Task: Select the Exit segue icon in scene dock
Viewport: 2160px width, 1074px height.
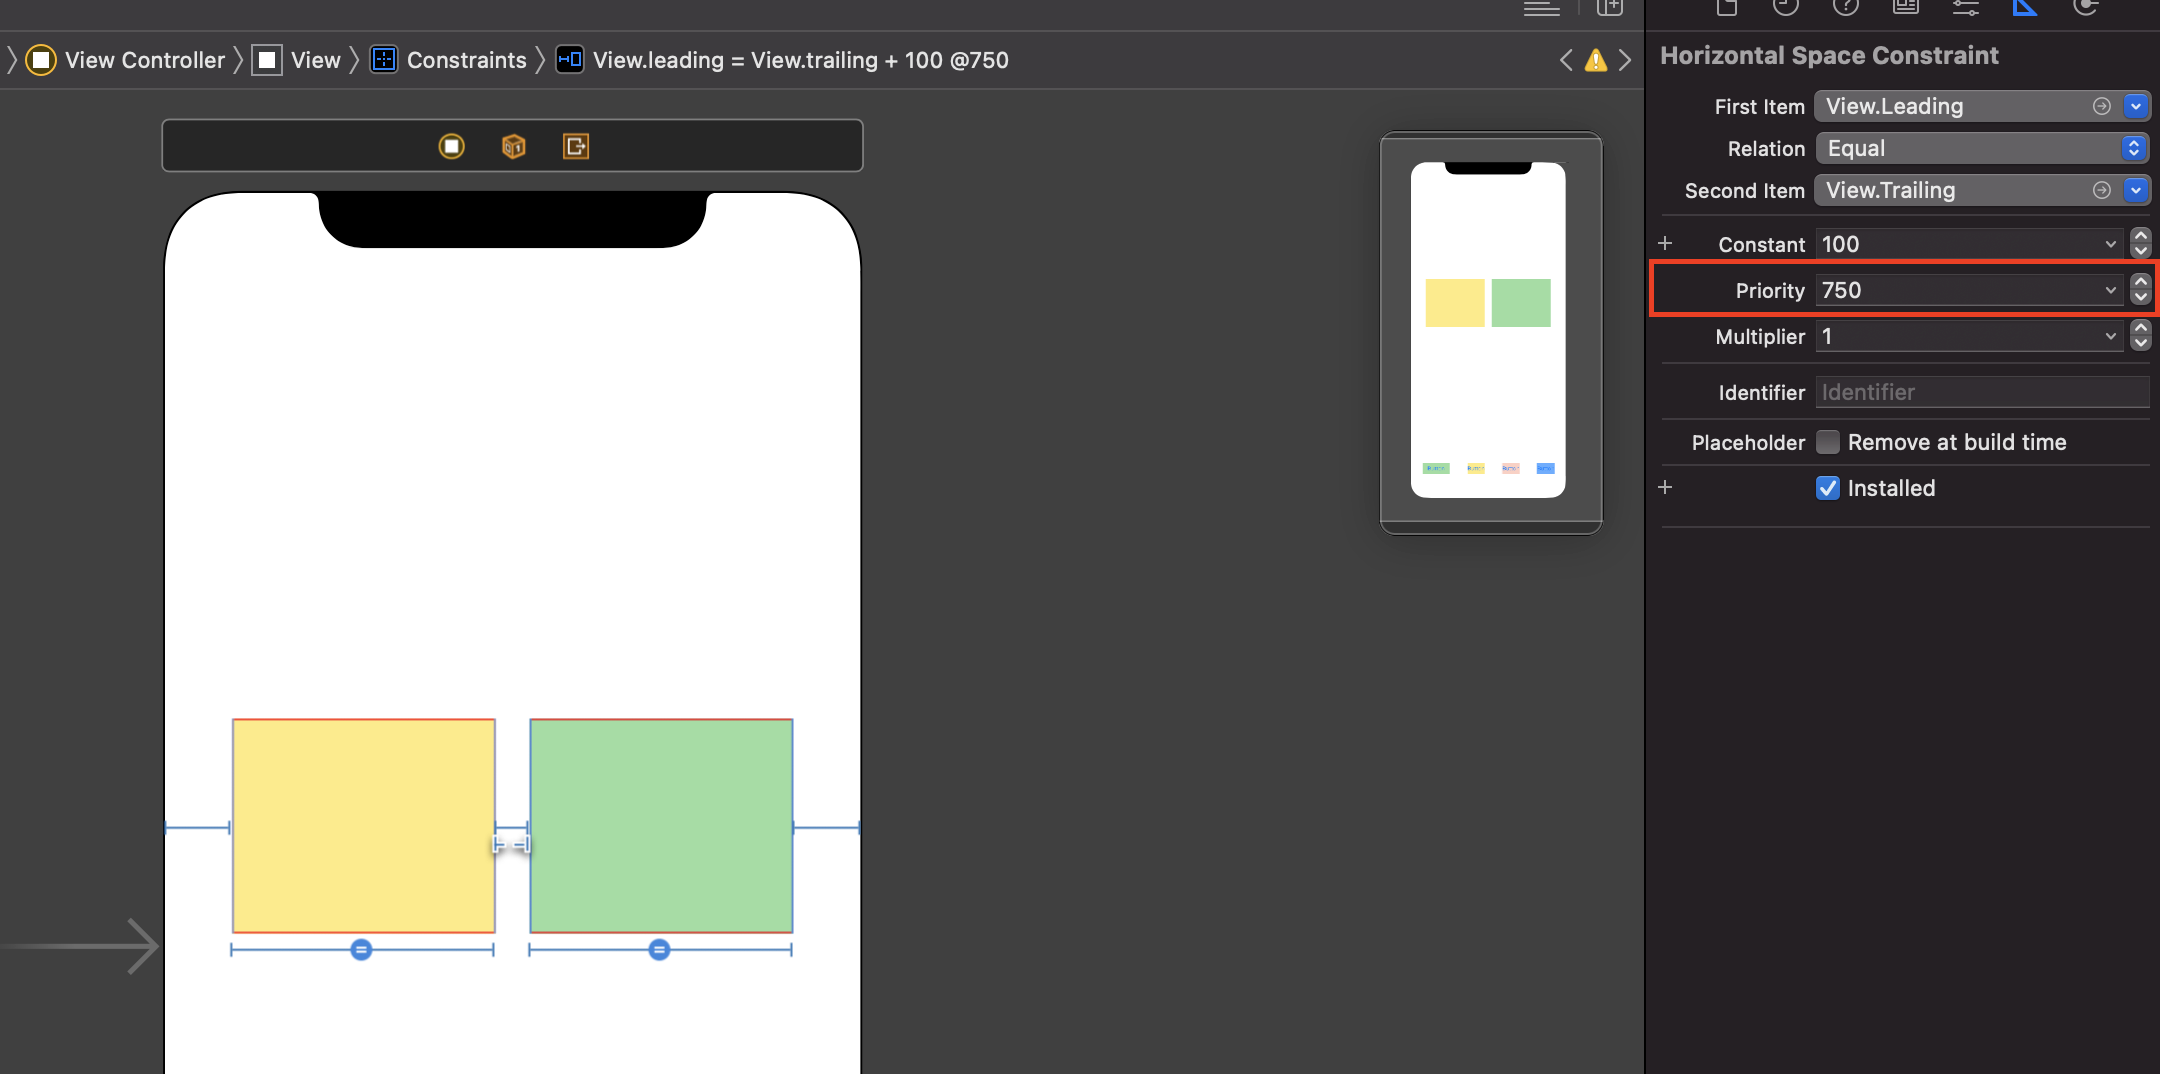Action: pos(577,145)
